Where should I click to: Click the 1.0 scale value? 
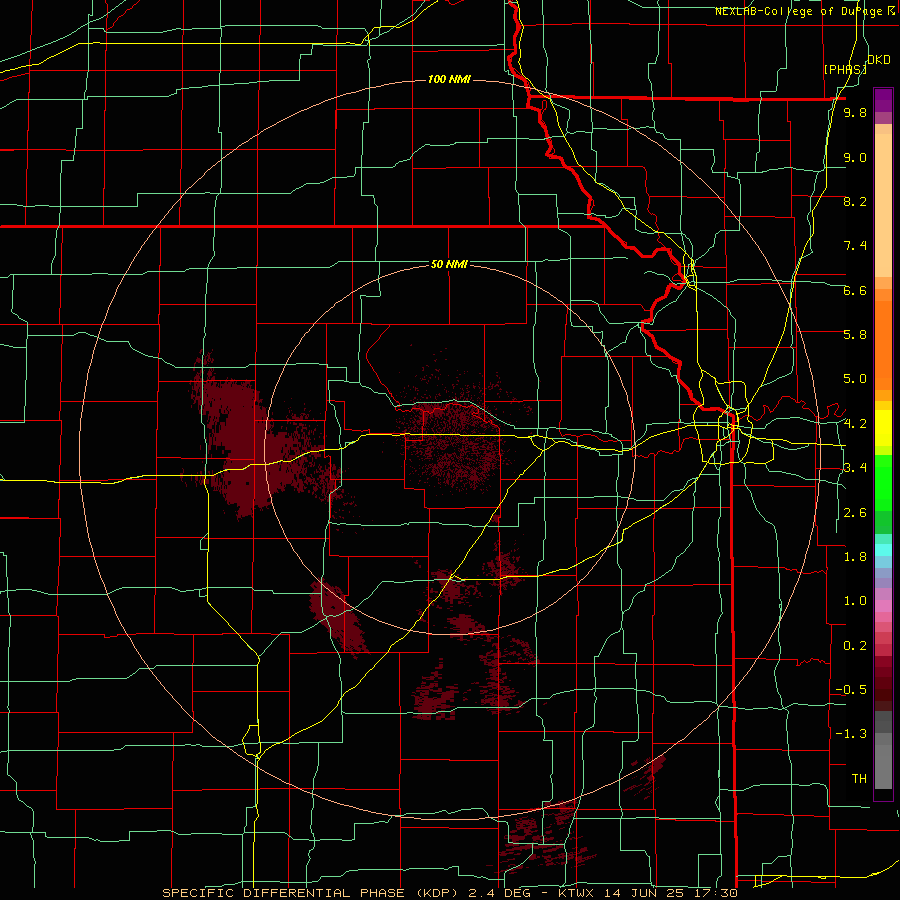[x=855, y=601]
